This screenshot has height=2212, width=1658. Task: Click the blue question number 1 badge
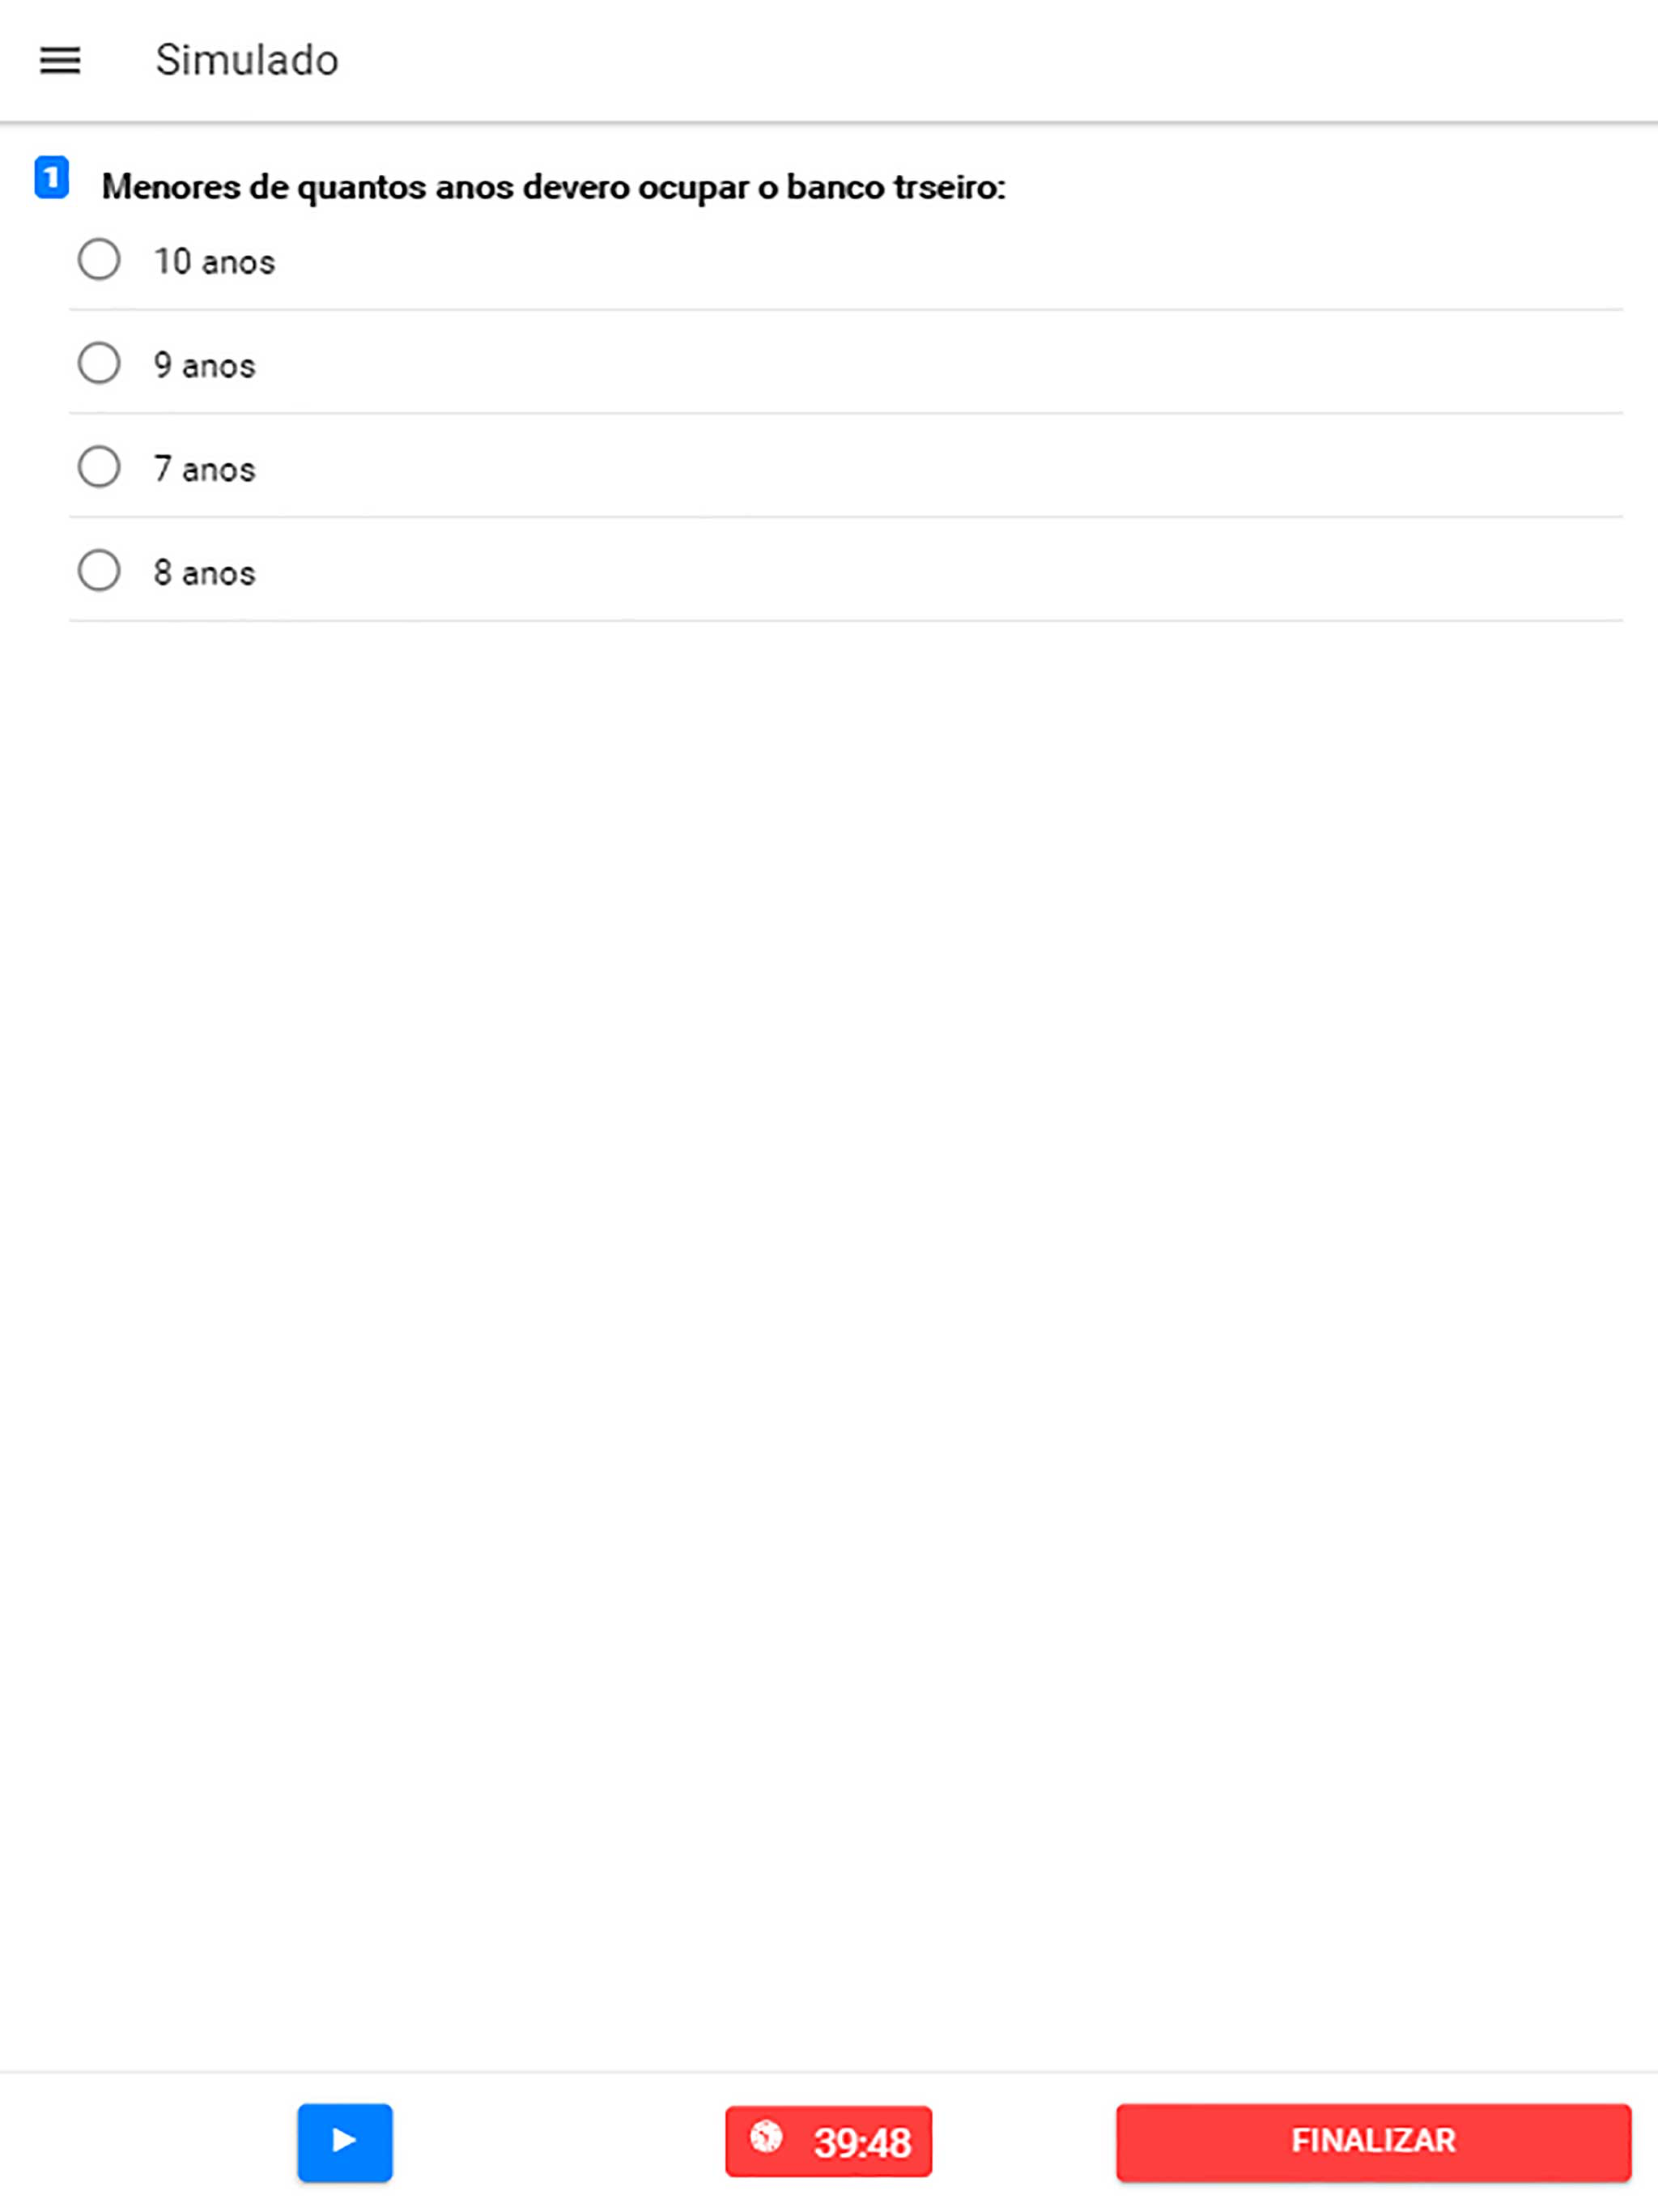click(52, 178)
